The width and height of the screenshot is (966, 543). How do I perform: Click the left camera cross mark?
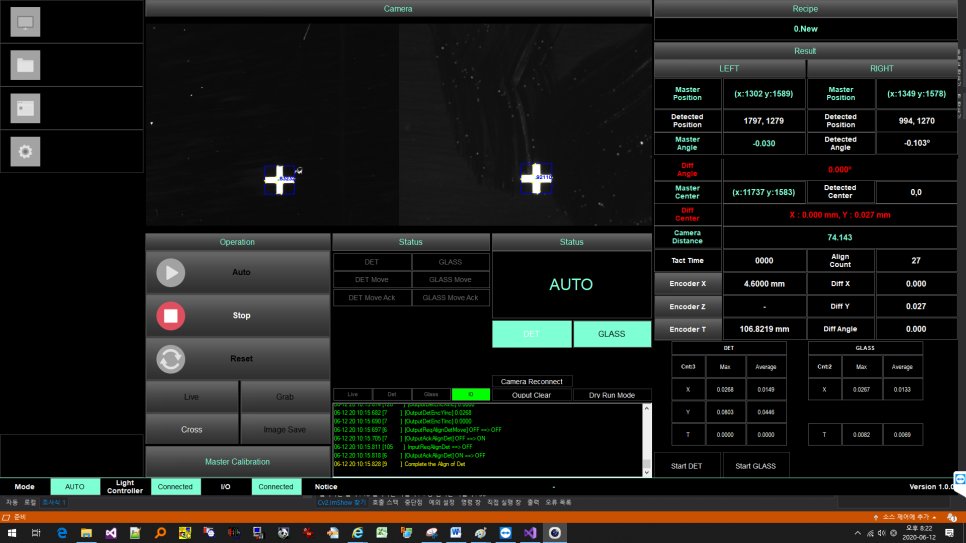279,180
